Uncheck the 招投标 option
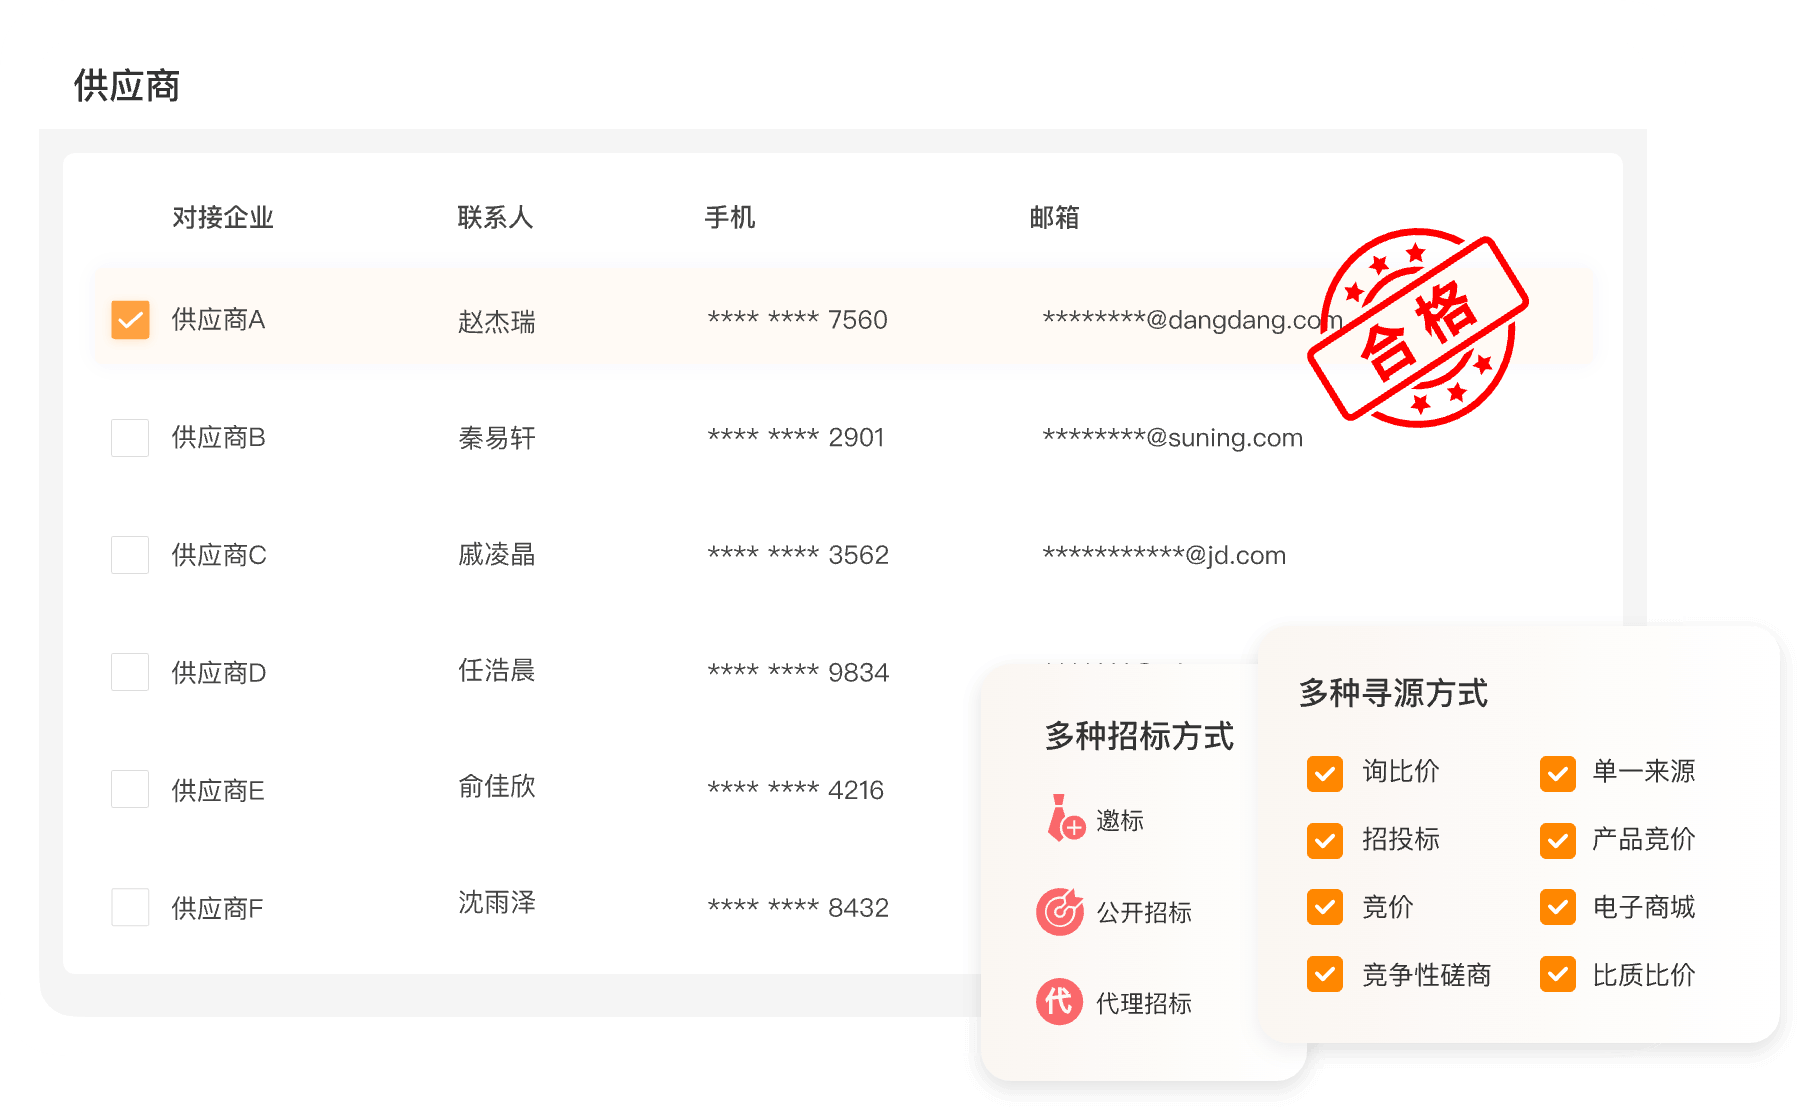Viewport: 1810px width, 1119px height. 1325,840
